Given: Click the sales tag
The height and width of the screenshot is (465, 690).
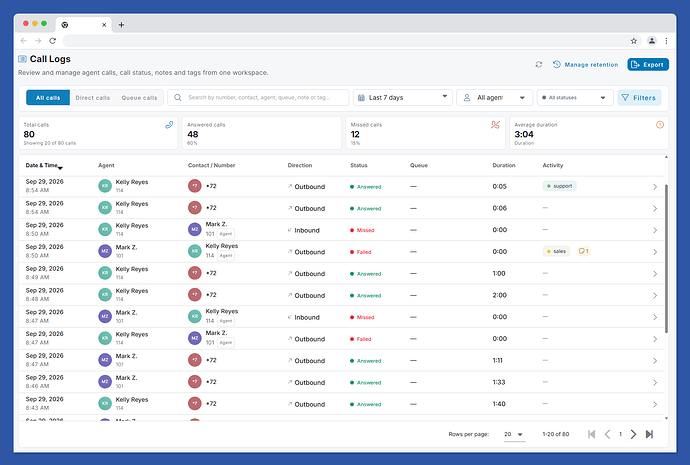Looking at the screenshot, I should (556, 251).
